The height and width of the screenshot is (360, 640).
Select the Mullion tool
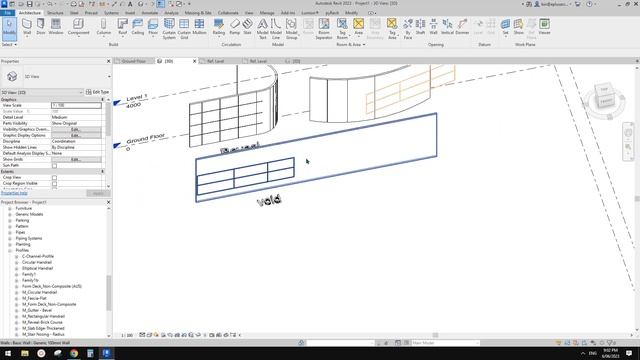click(199, 27)
